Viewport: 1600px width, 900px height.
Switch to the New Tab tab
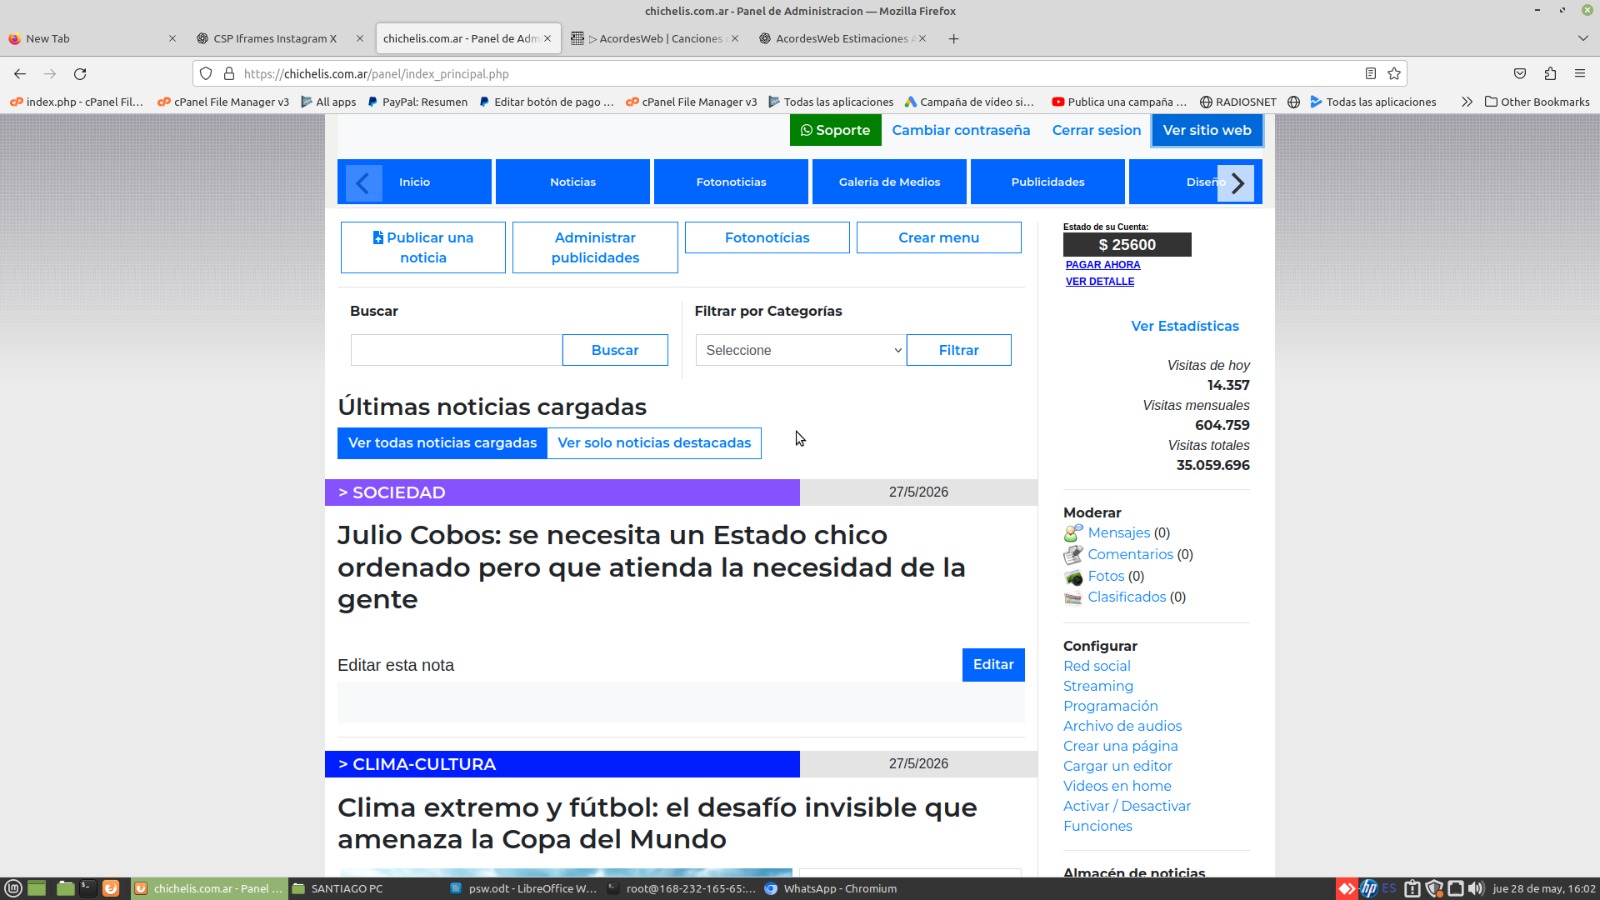coord(92,39)
